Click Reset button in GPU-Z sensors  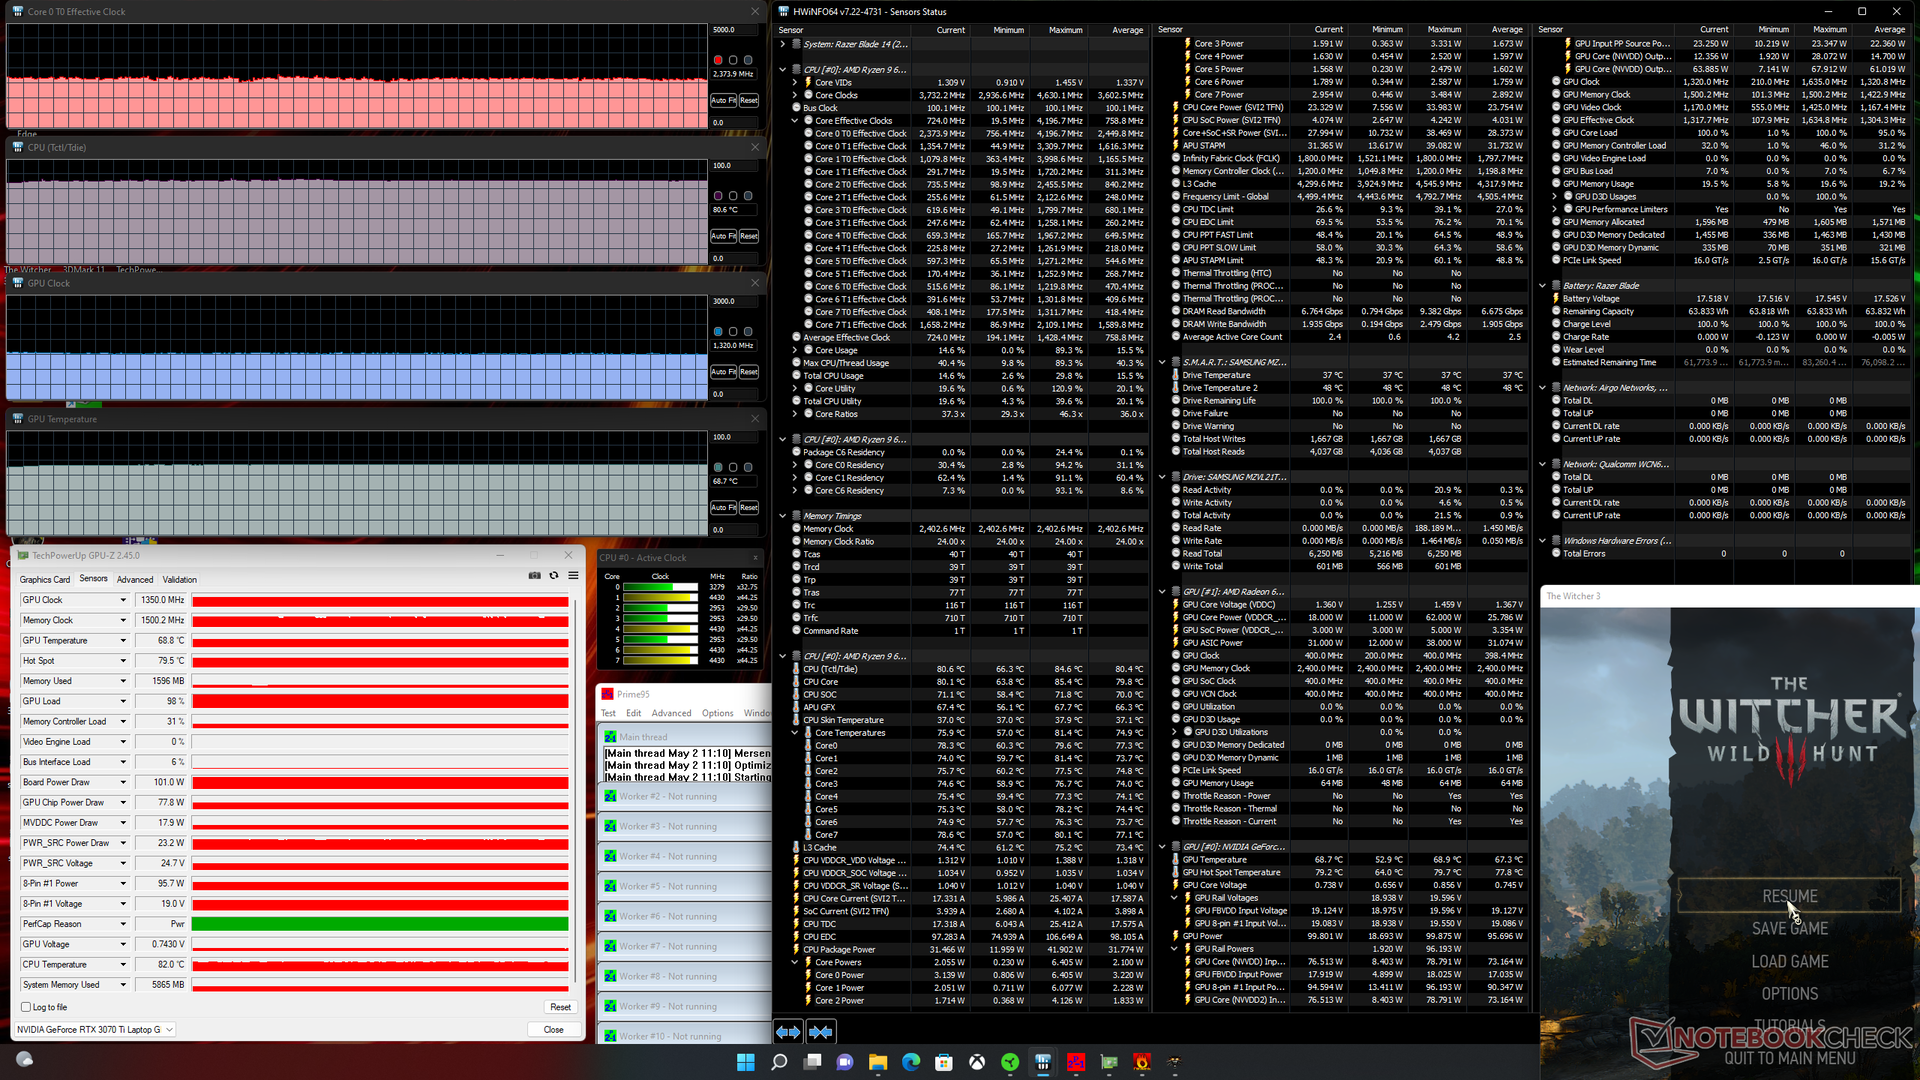pos(560,1008)
